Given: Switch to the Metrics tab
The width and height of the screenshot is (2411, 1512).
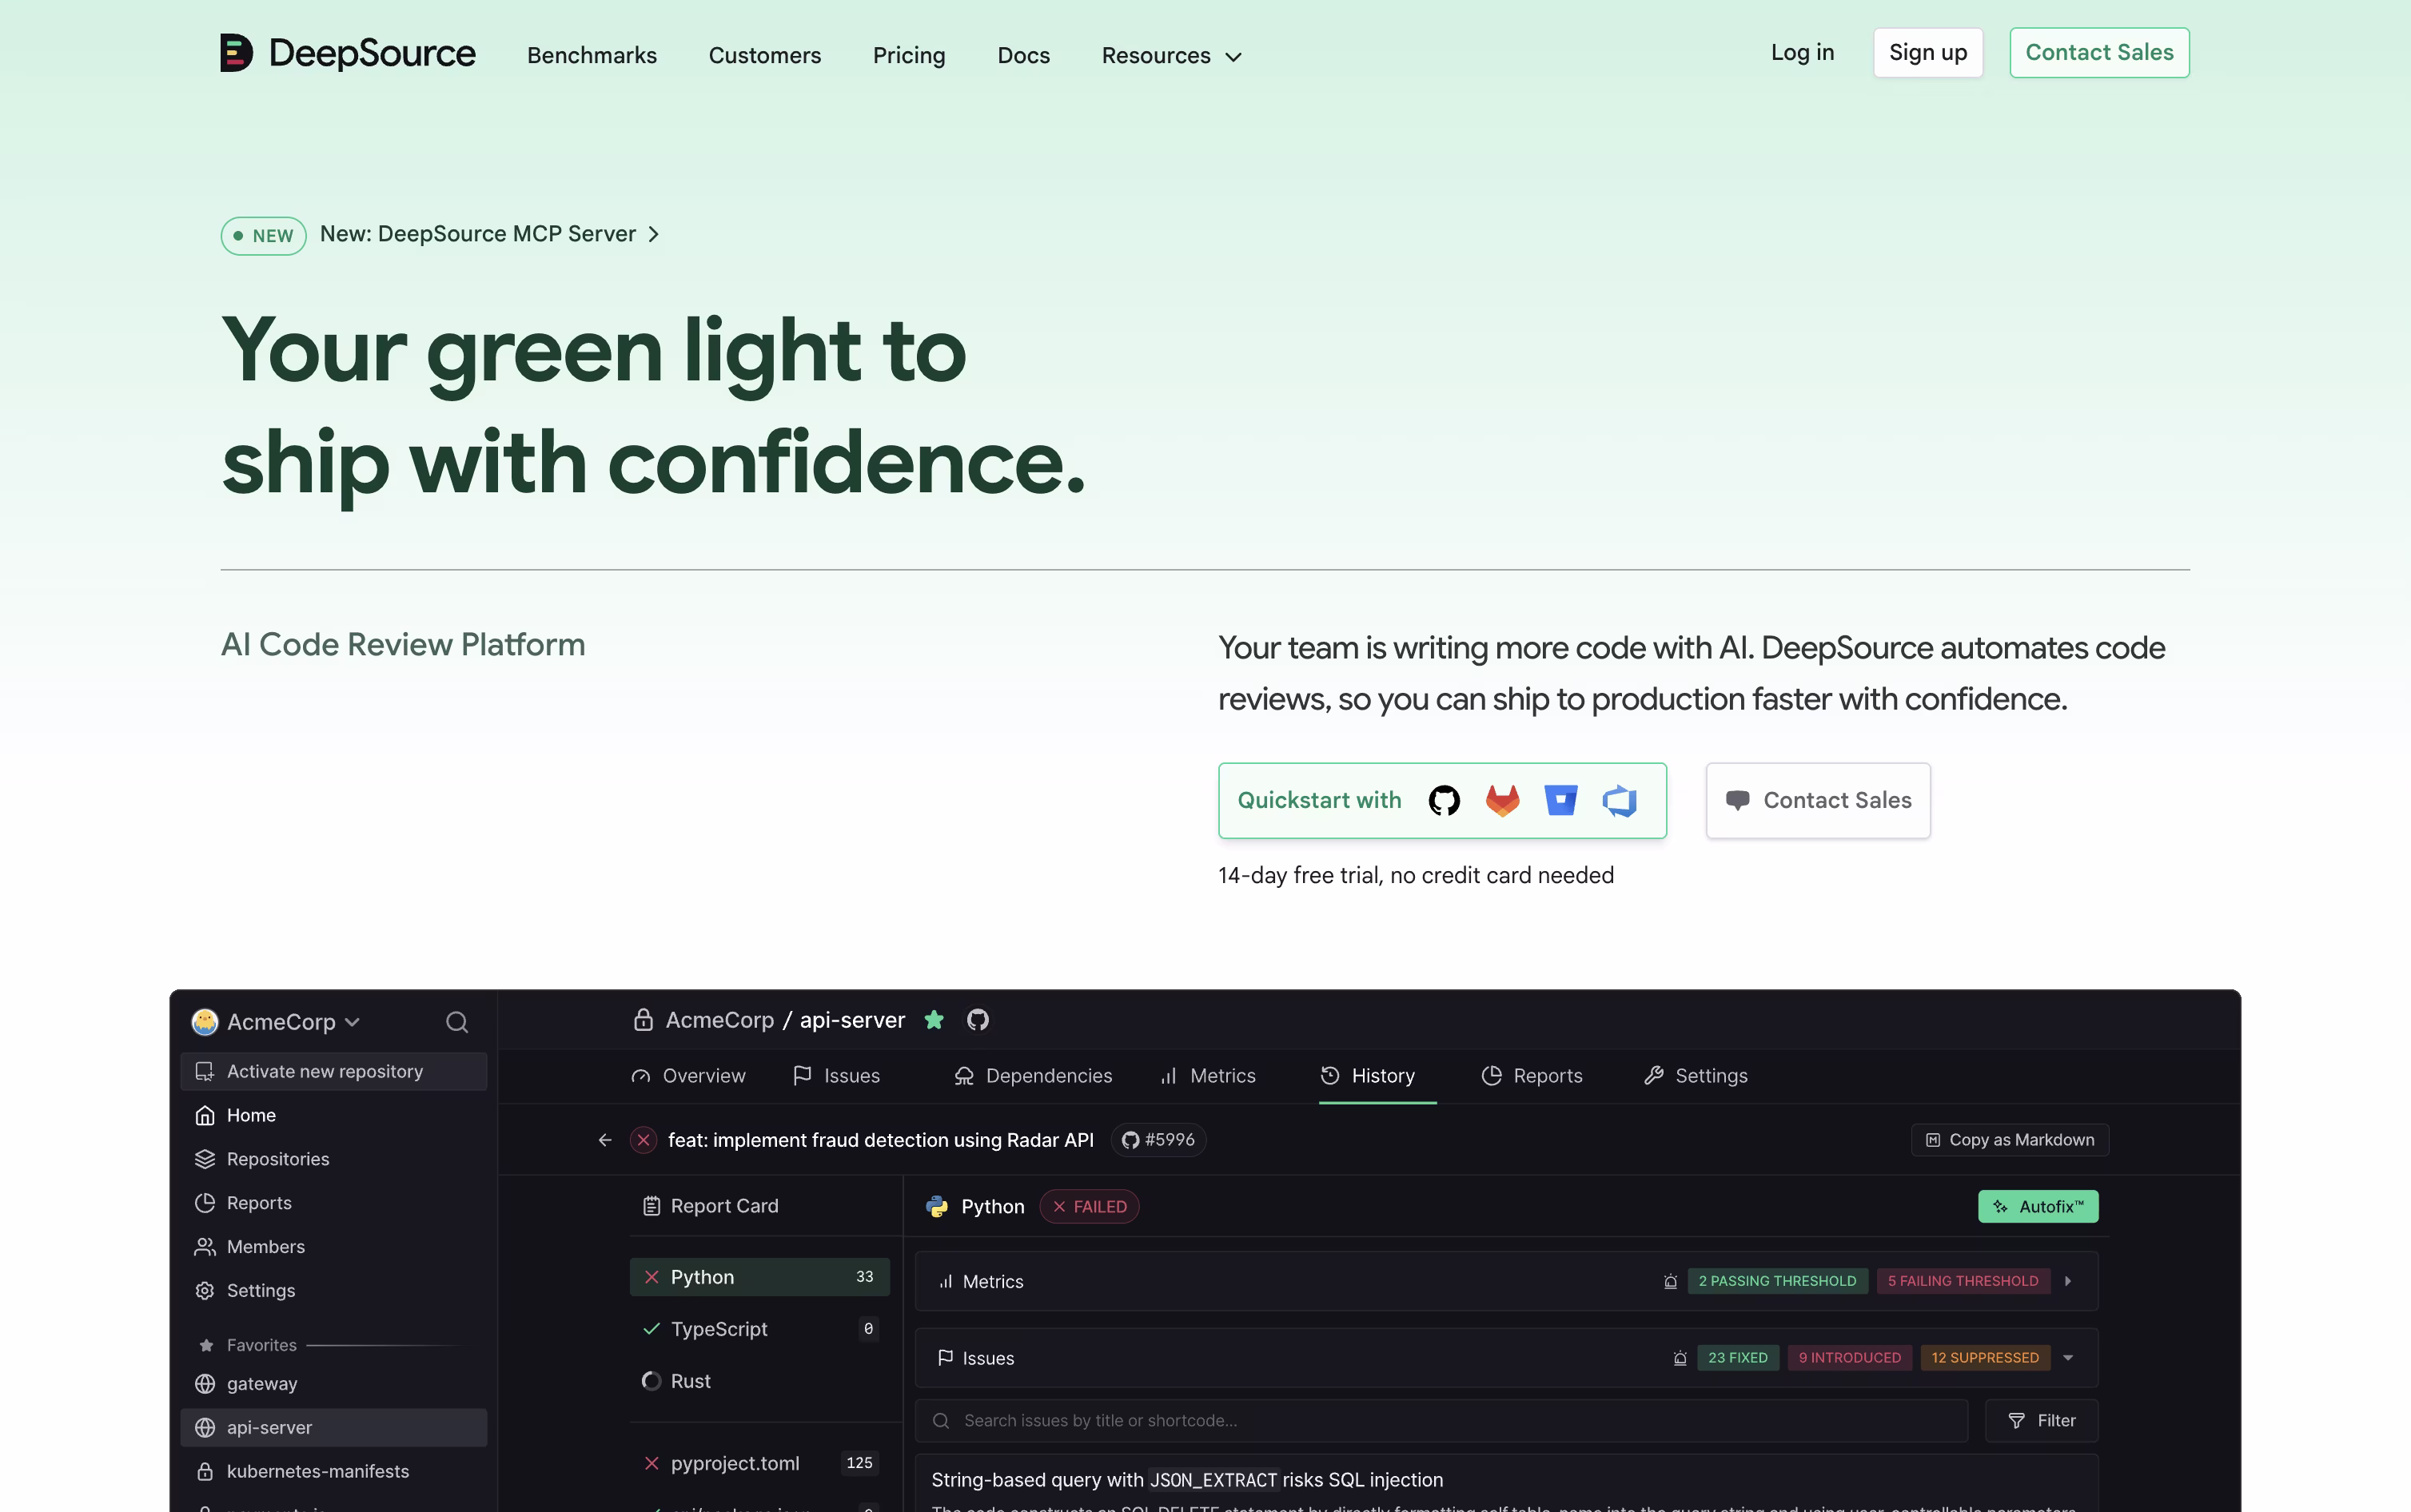Looking at the screenshot, I should coord(1207,1076).
